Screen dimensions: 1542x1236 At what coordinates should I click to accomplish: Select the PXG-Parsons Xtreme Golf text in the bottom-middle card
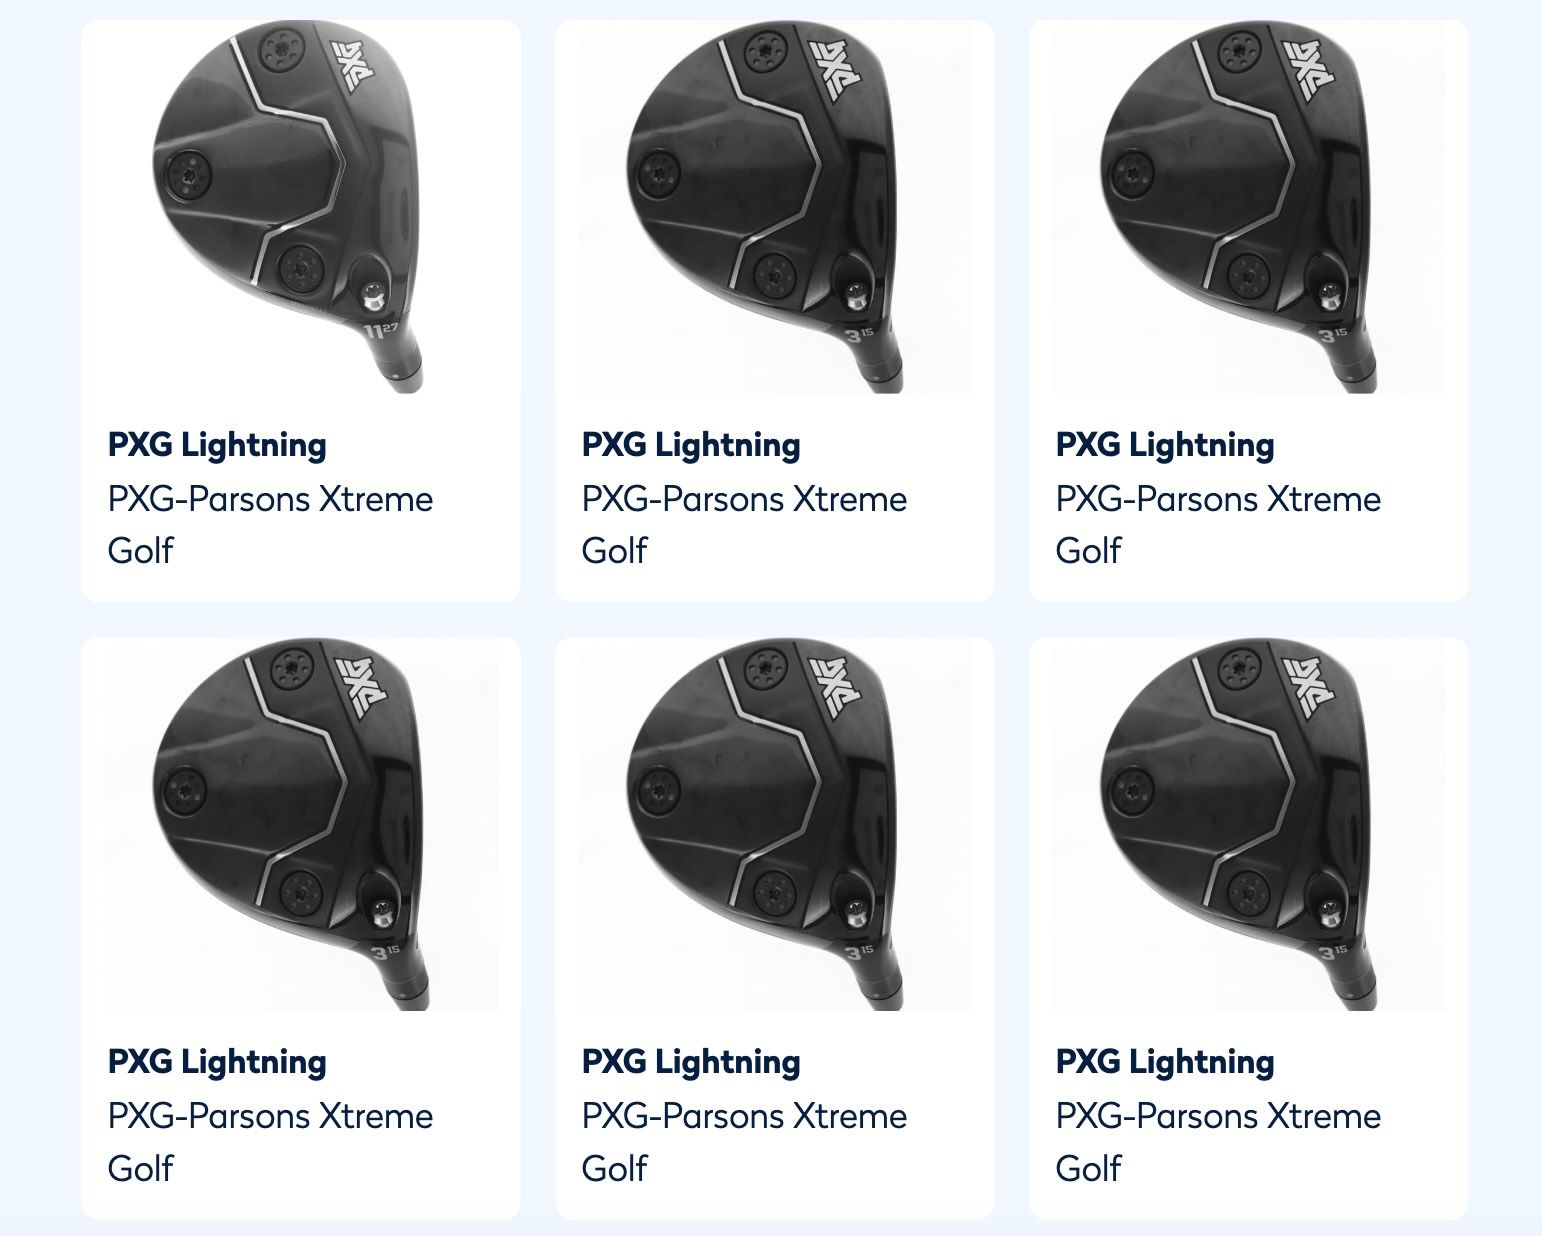coord(745,1142)
